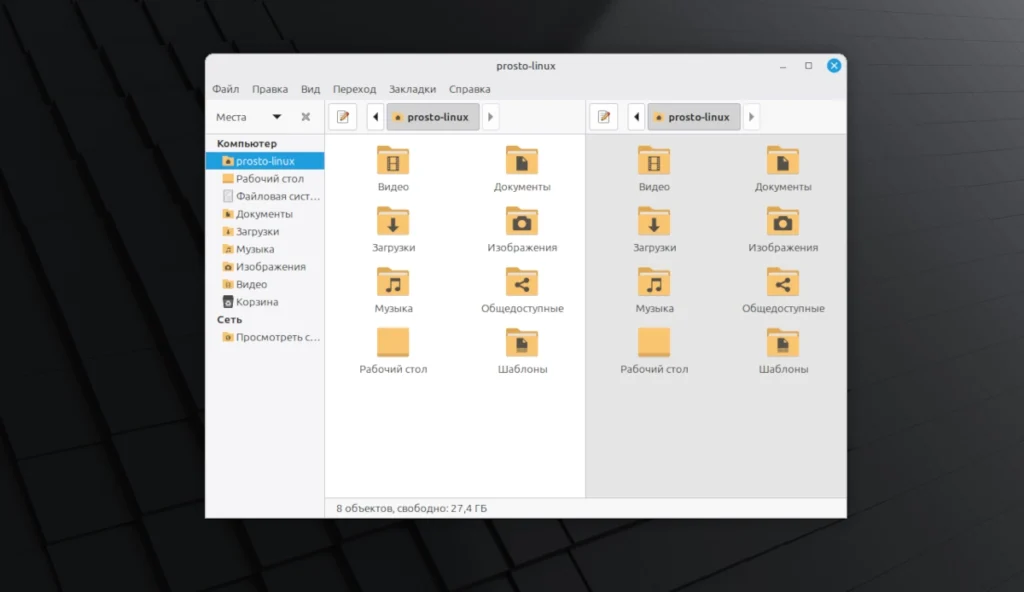Click the right path arrow in the right pane
The image size is (1024, 592).
coord(751,117)
